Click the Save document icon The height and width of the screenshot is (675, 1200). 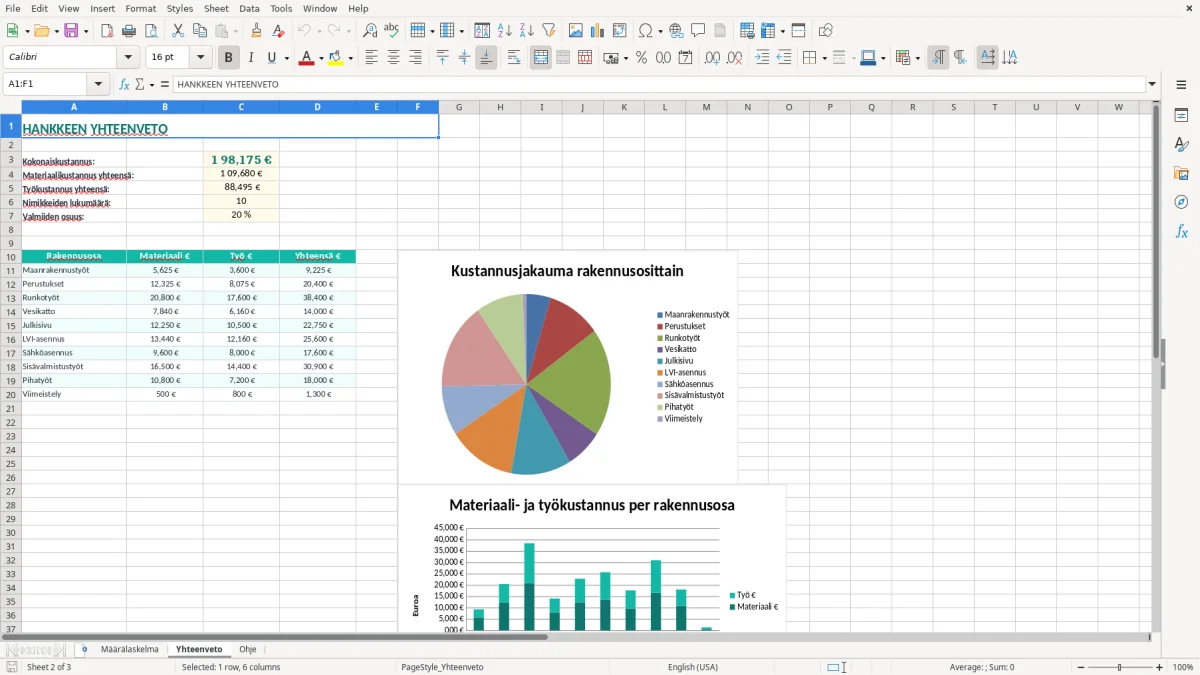point(70,31)
